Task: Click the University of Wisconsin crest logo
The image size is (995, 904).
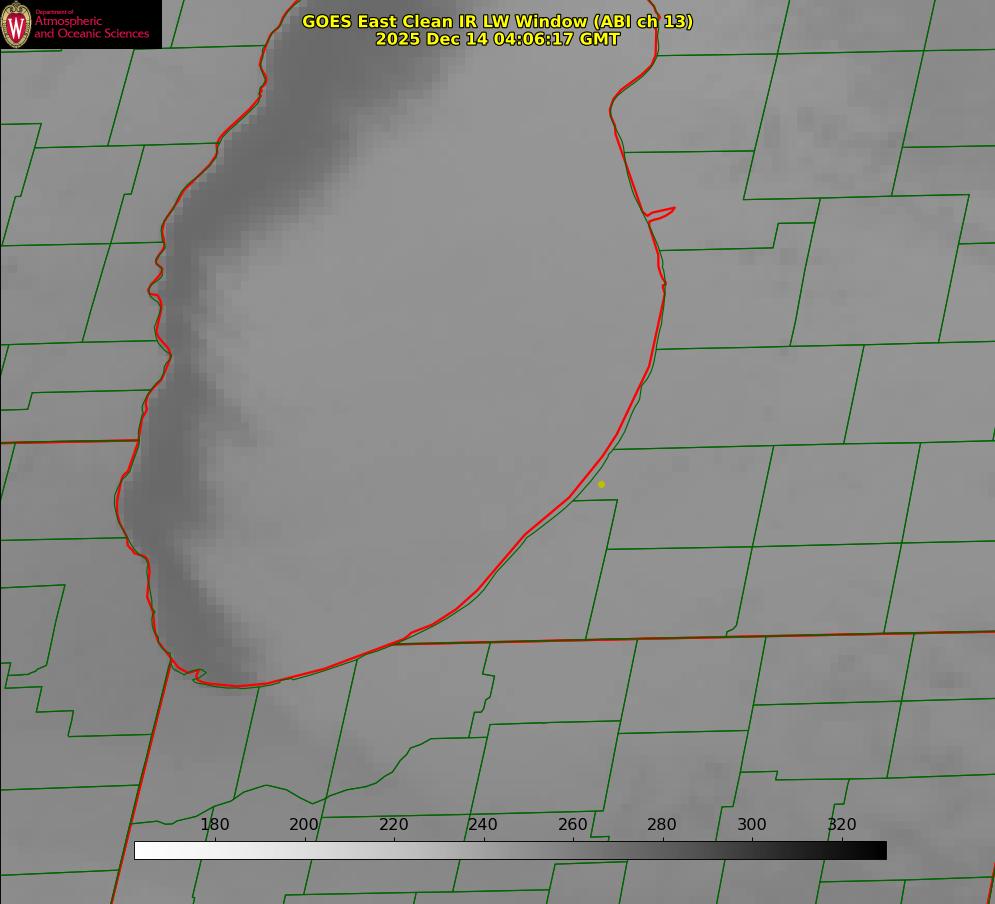Action: tap(16, 24)
